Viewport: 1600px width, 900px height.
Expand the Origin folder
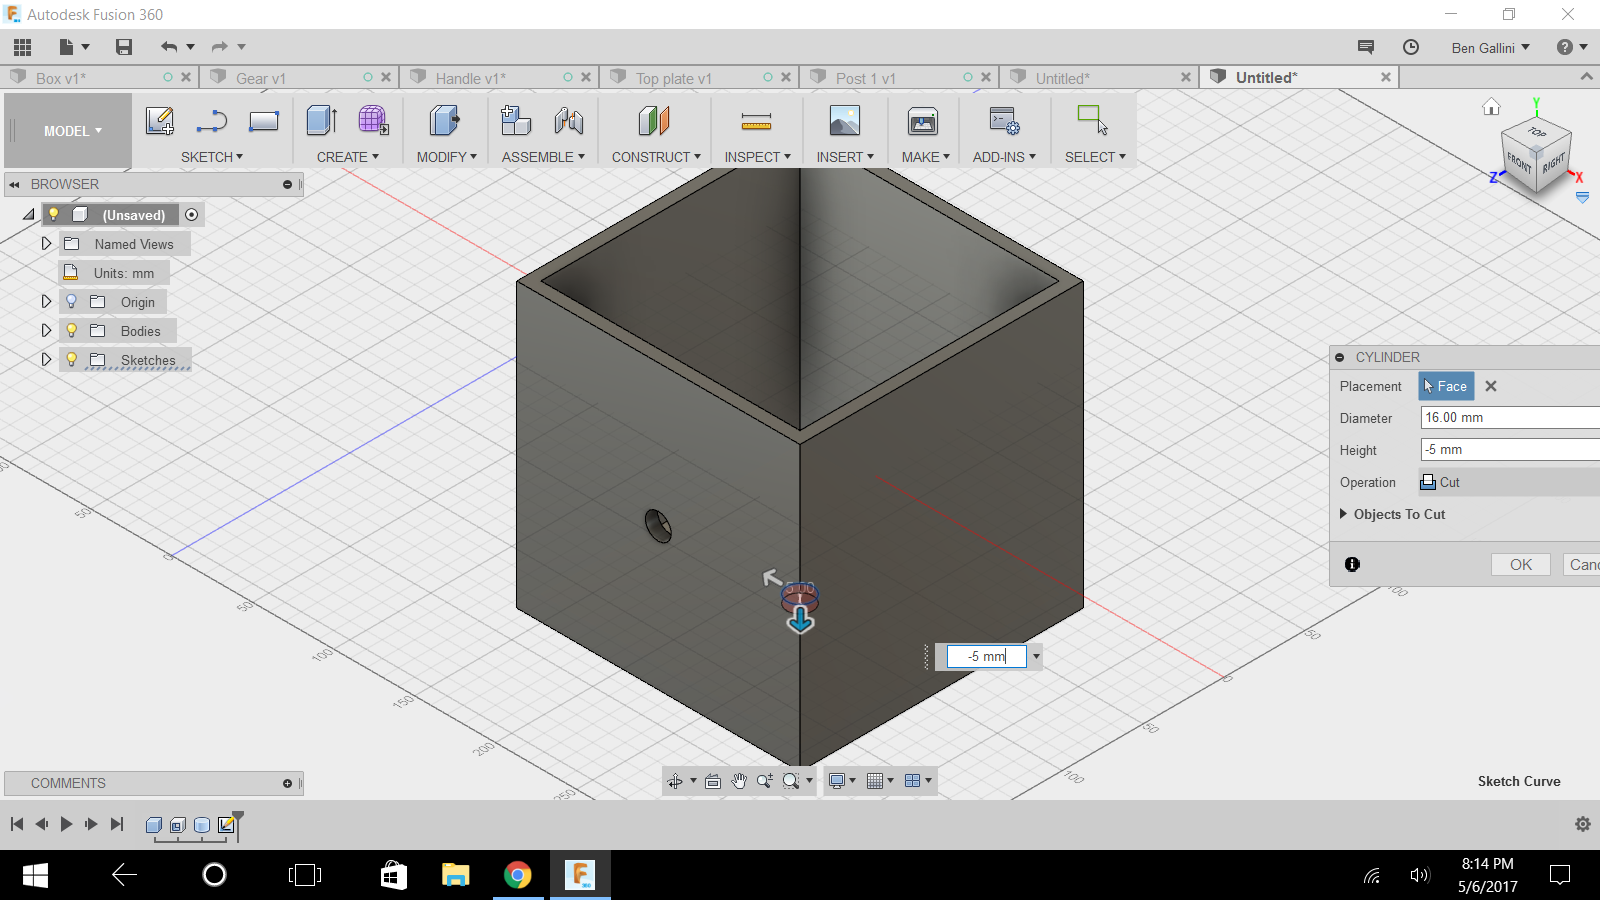(46, 301)
